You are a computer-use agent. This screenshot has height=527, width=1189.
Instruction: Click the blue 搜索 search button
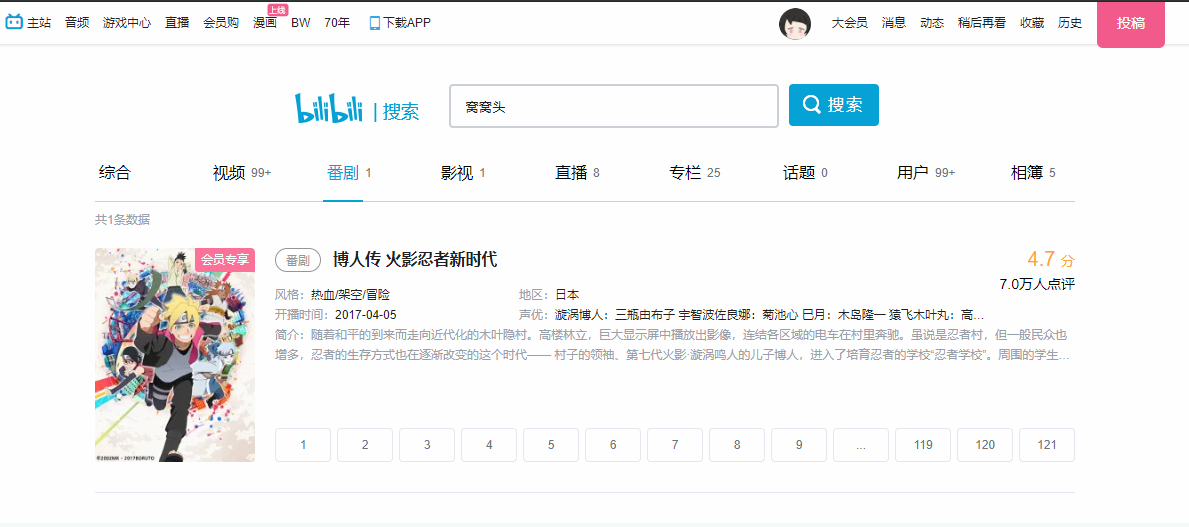point(833,105)
